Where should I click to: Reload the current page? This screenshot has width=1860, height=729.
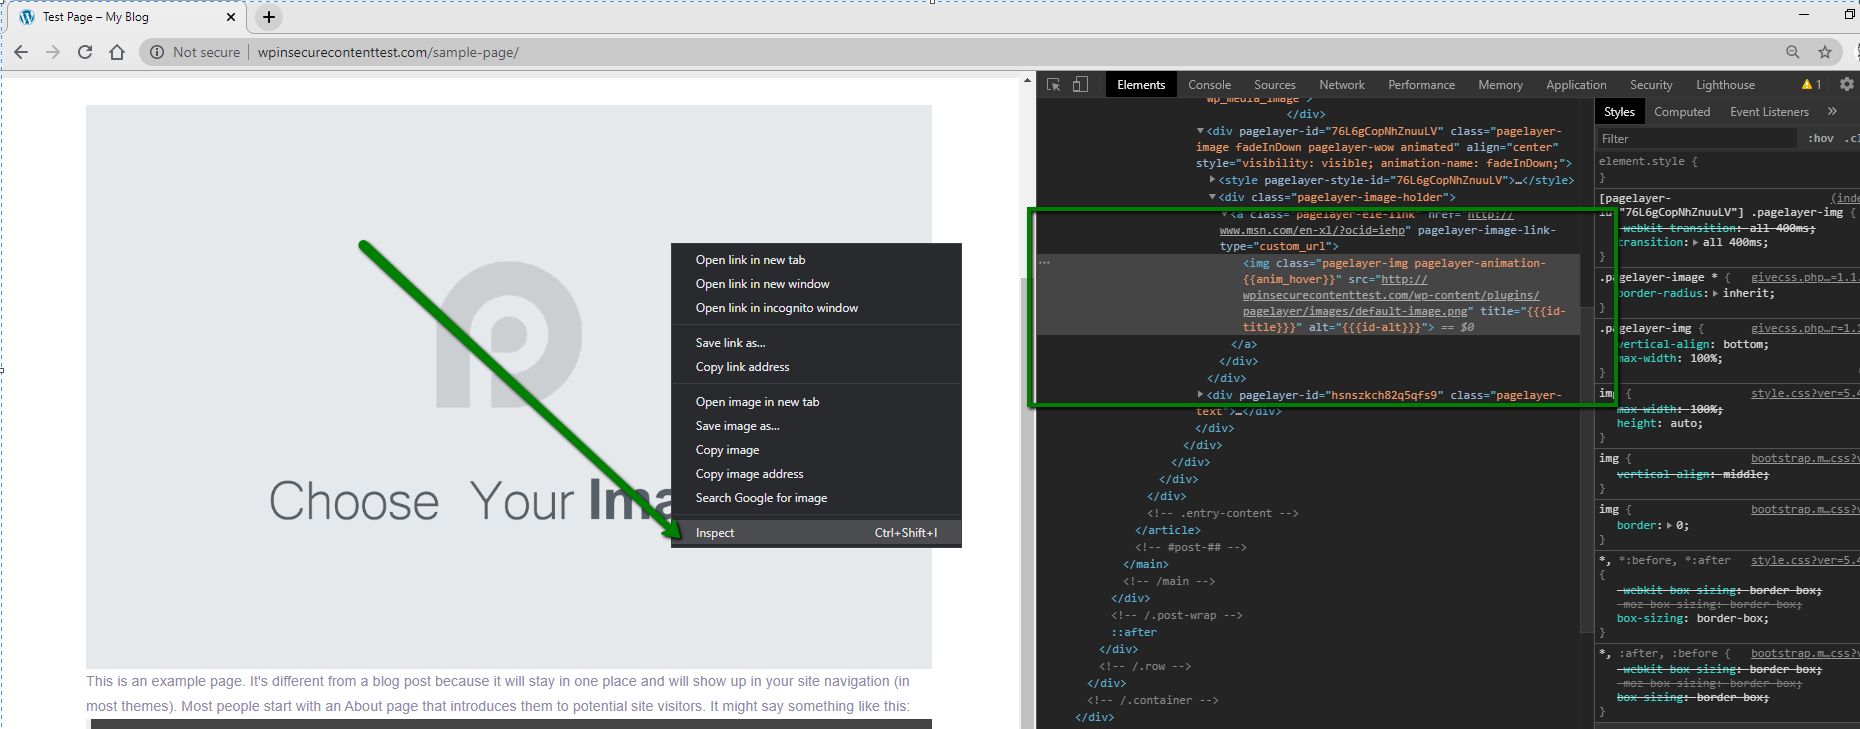coord(85,52)
